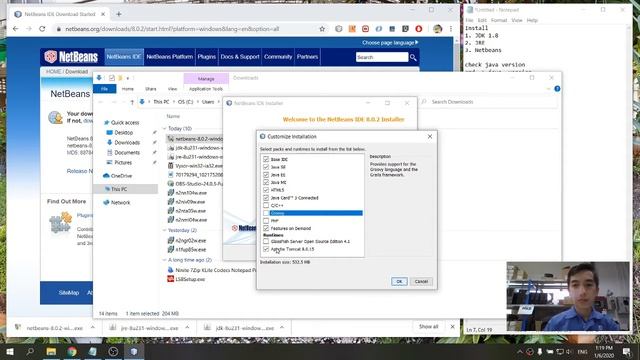The image size is (640, 360).
Task: Uncheck the Java SE pack
Action: click(x=266, y=167)
